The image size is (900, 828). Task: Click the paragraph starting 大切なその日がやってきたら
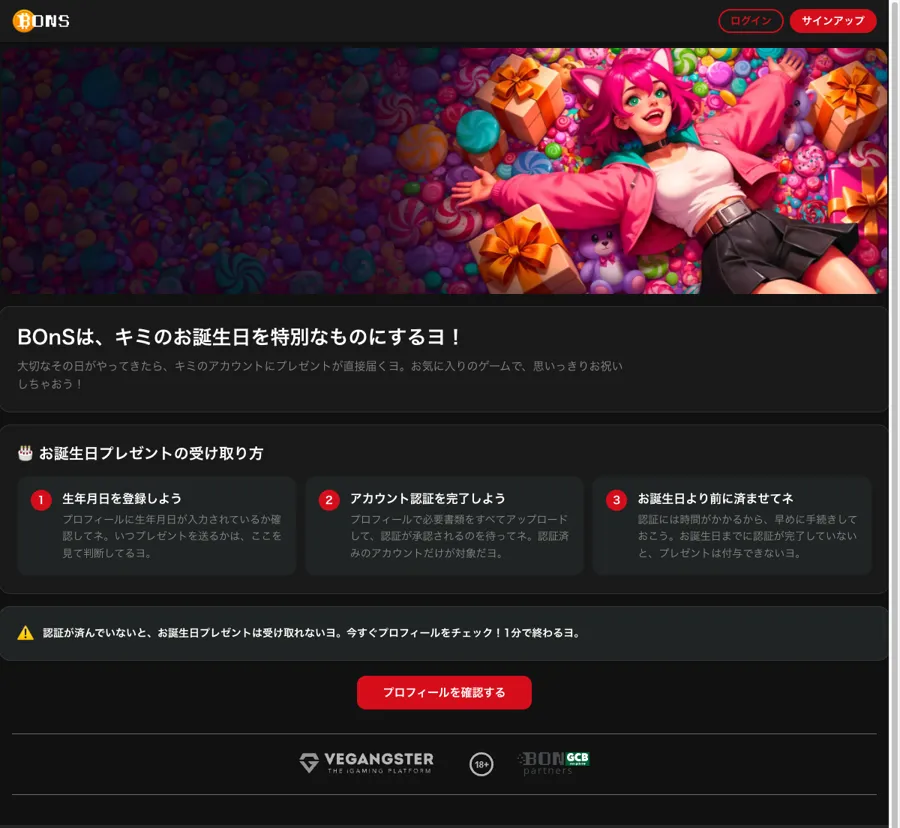pos(320,375)
